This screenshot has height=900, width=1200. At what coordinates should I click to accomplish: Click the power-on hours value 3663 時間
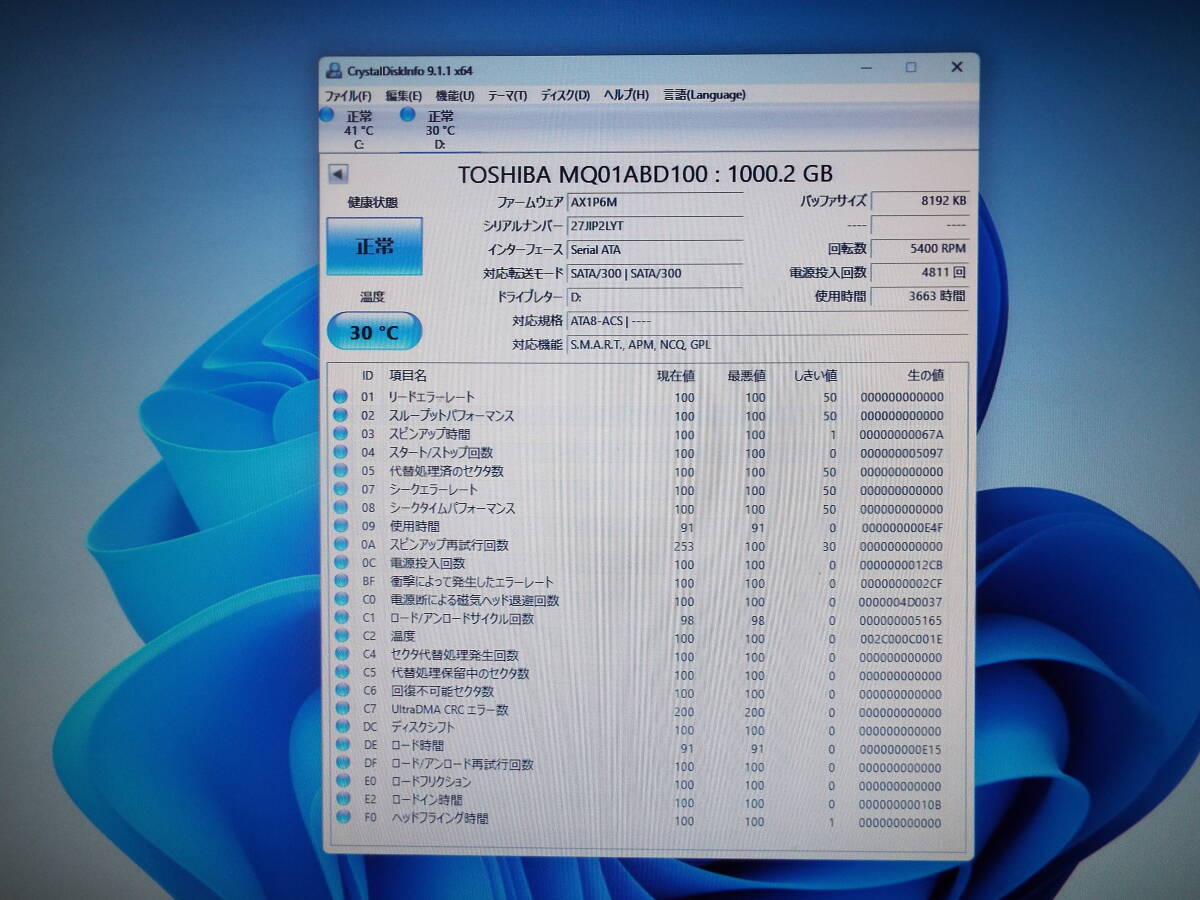pos(919,296)
